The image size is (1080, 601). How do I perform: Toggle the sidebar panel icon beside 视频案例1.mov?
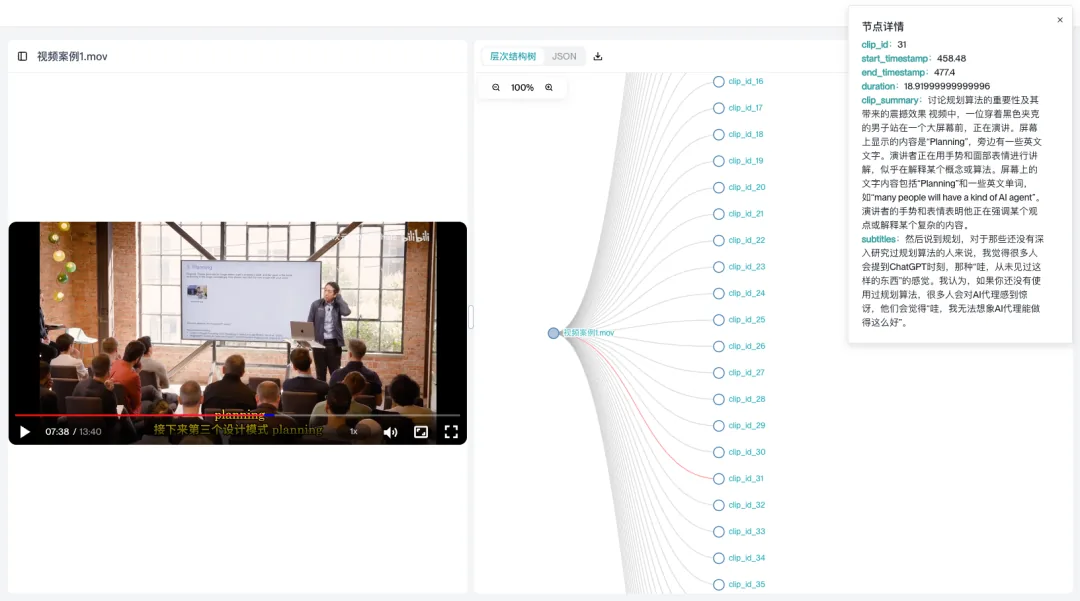(22, 56)
